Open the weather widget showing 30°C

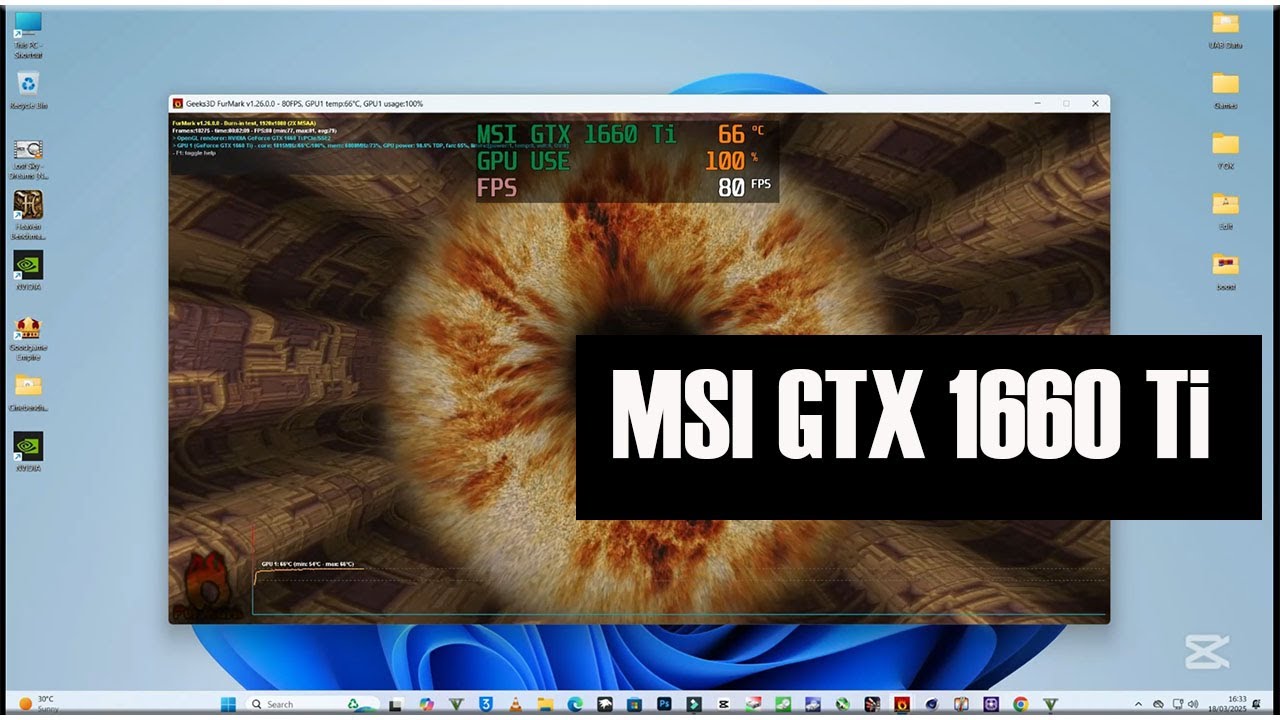click(x=39, y=704)
